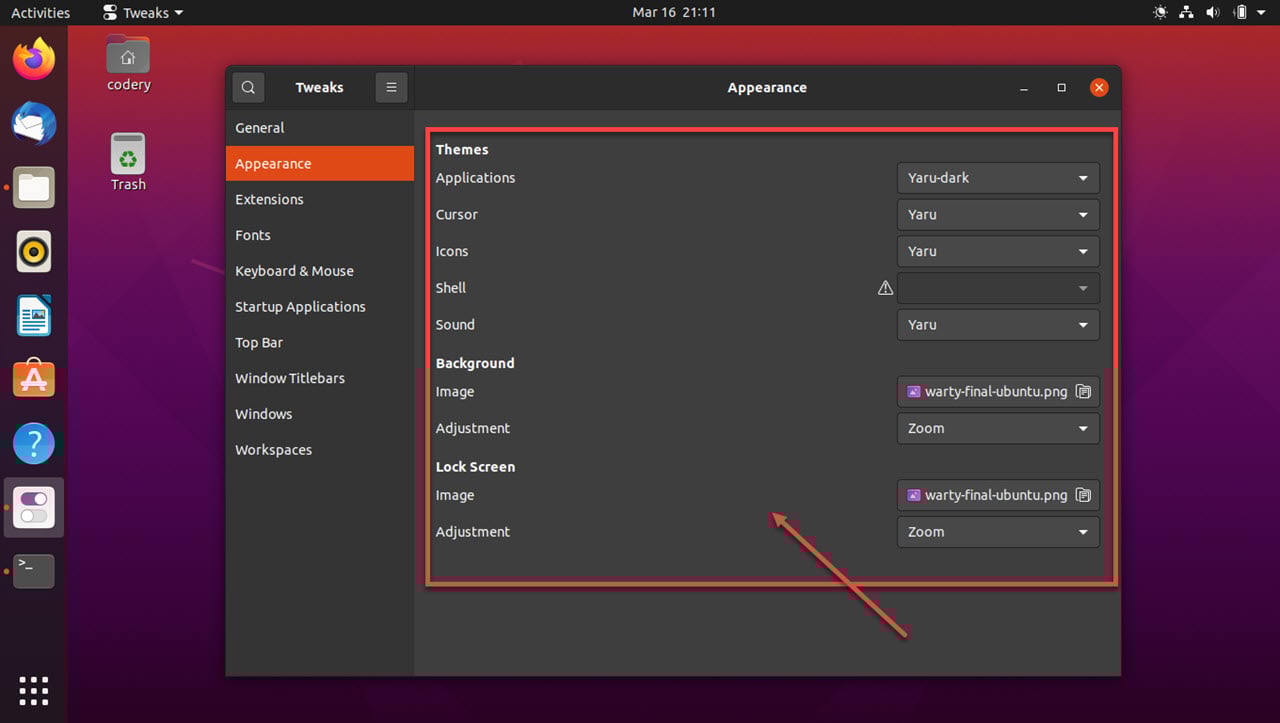Image resolution: width=1280 pixels, height=723 pixels.
Task: Click the search icon in Tweaks header
Action: tap(248, 87)
